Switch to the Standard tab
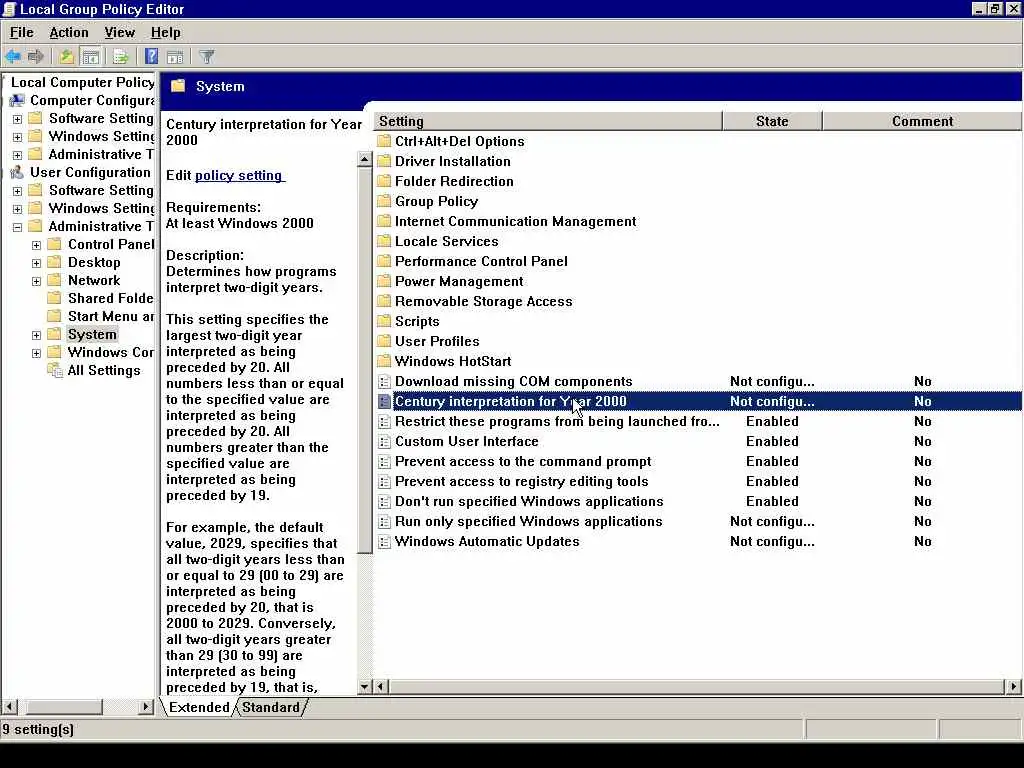1024x768 pixels. click(270, 707)
